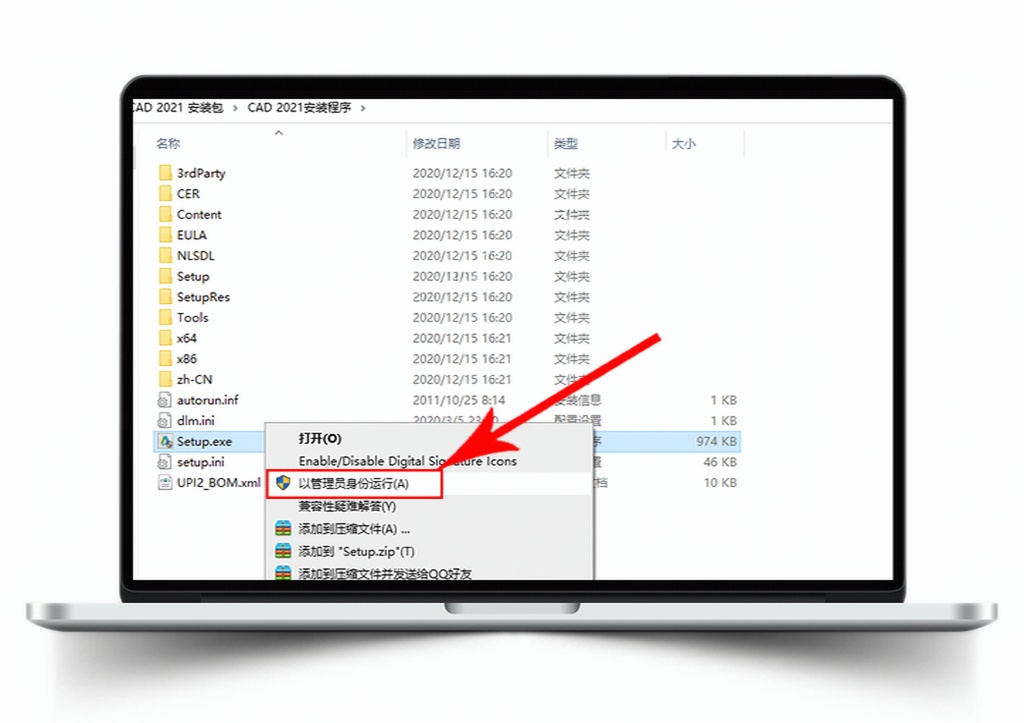Click CAD 2021安装程序 breadcrumb segment
Viewport: 1024px width, 723px height.
pyautogui.click(x=299, y=107)
